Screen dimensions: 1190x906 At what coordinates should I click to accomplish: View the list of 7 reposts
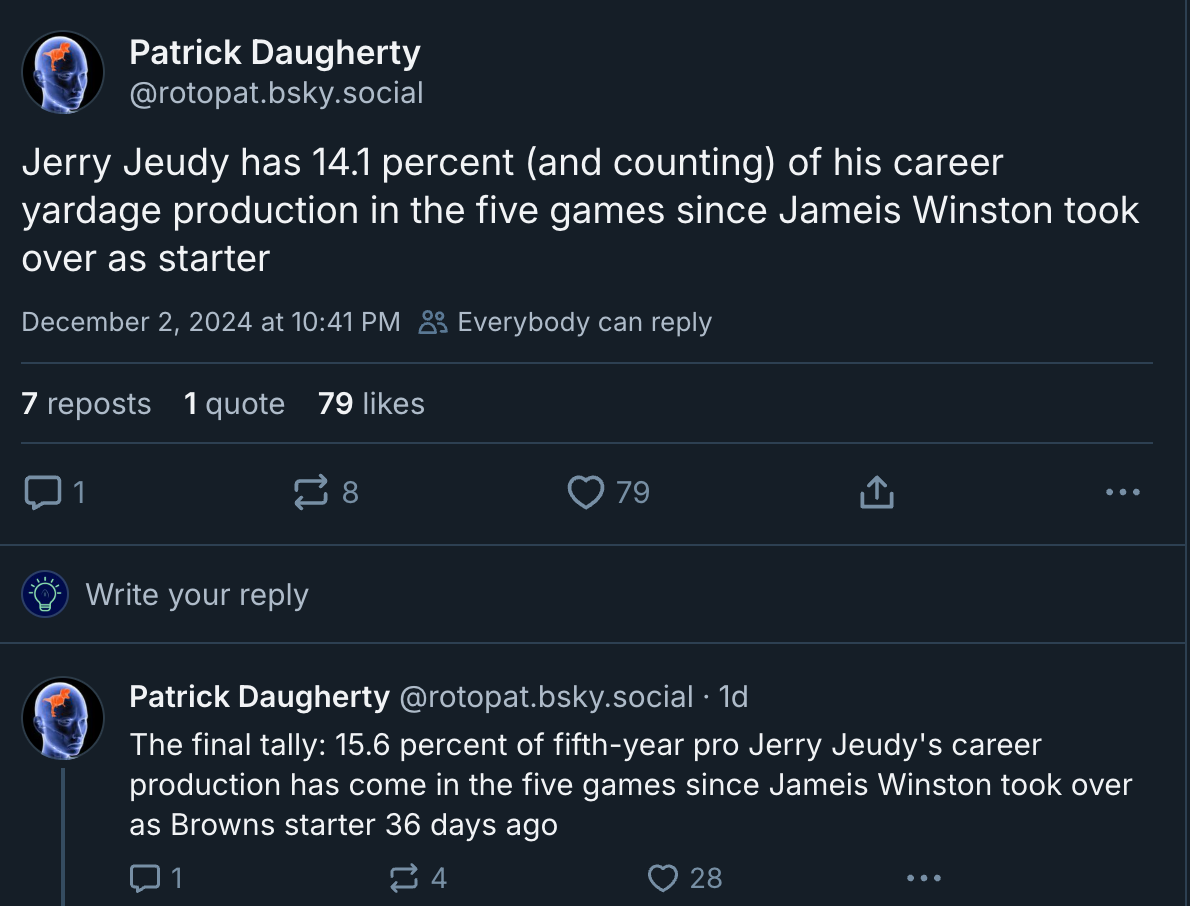click(x=86, y=404)
